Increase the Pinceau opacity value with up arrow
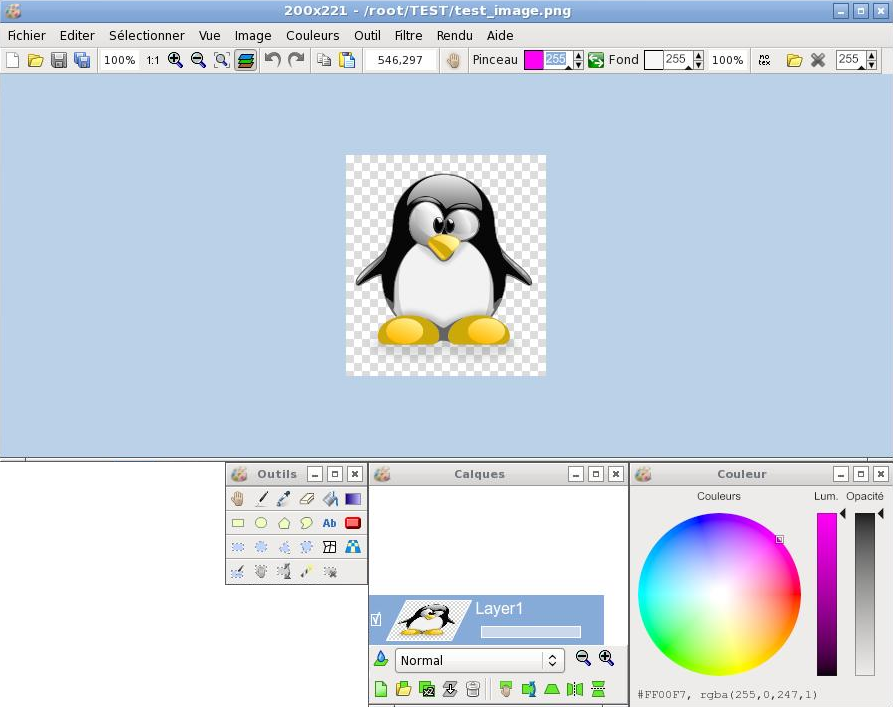The image size is (893, 707). tap(579, 55)
